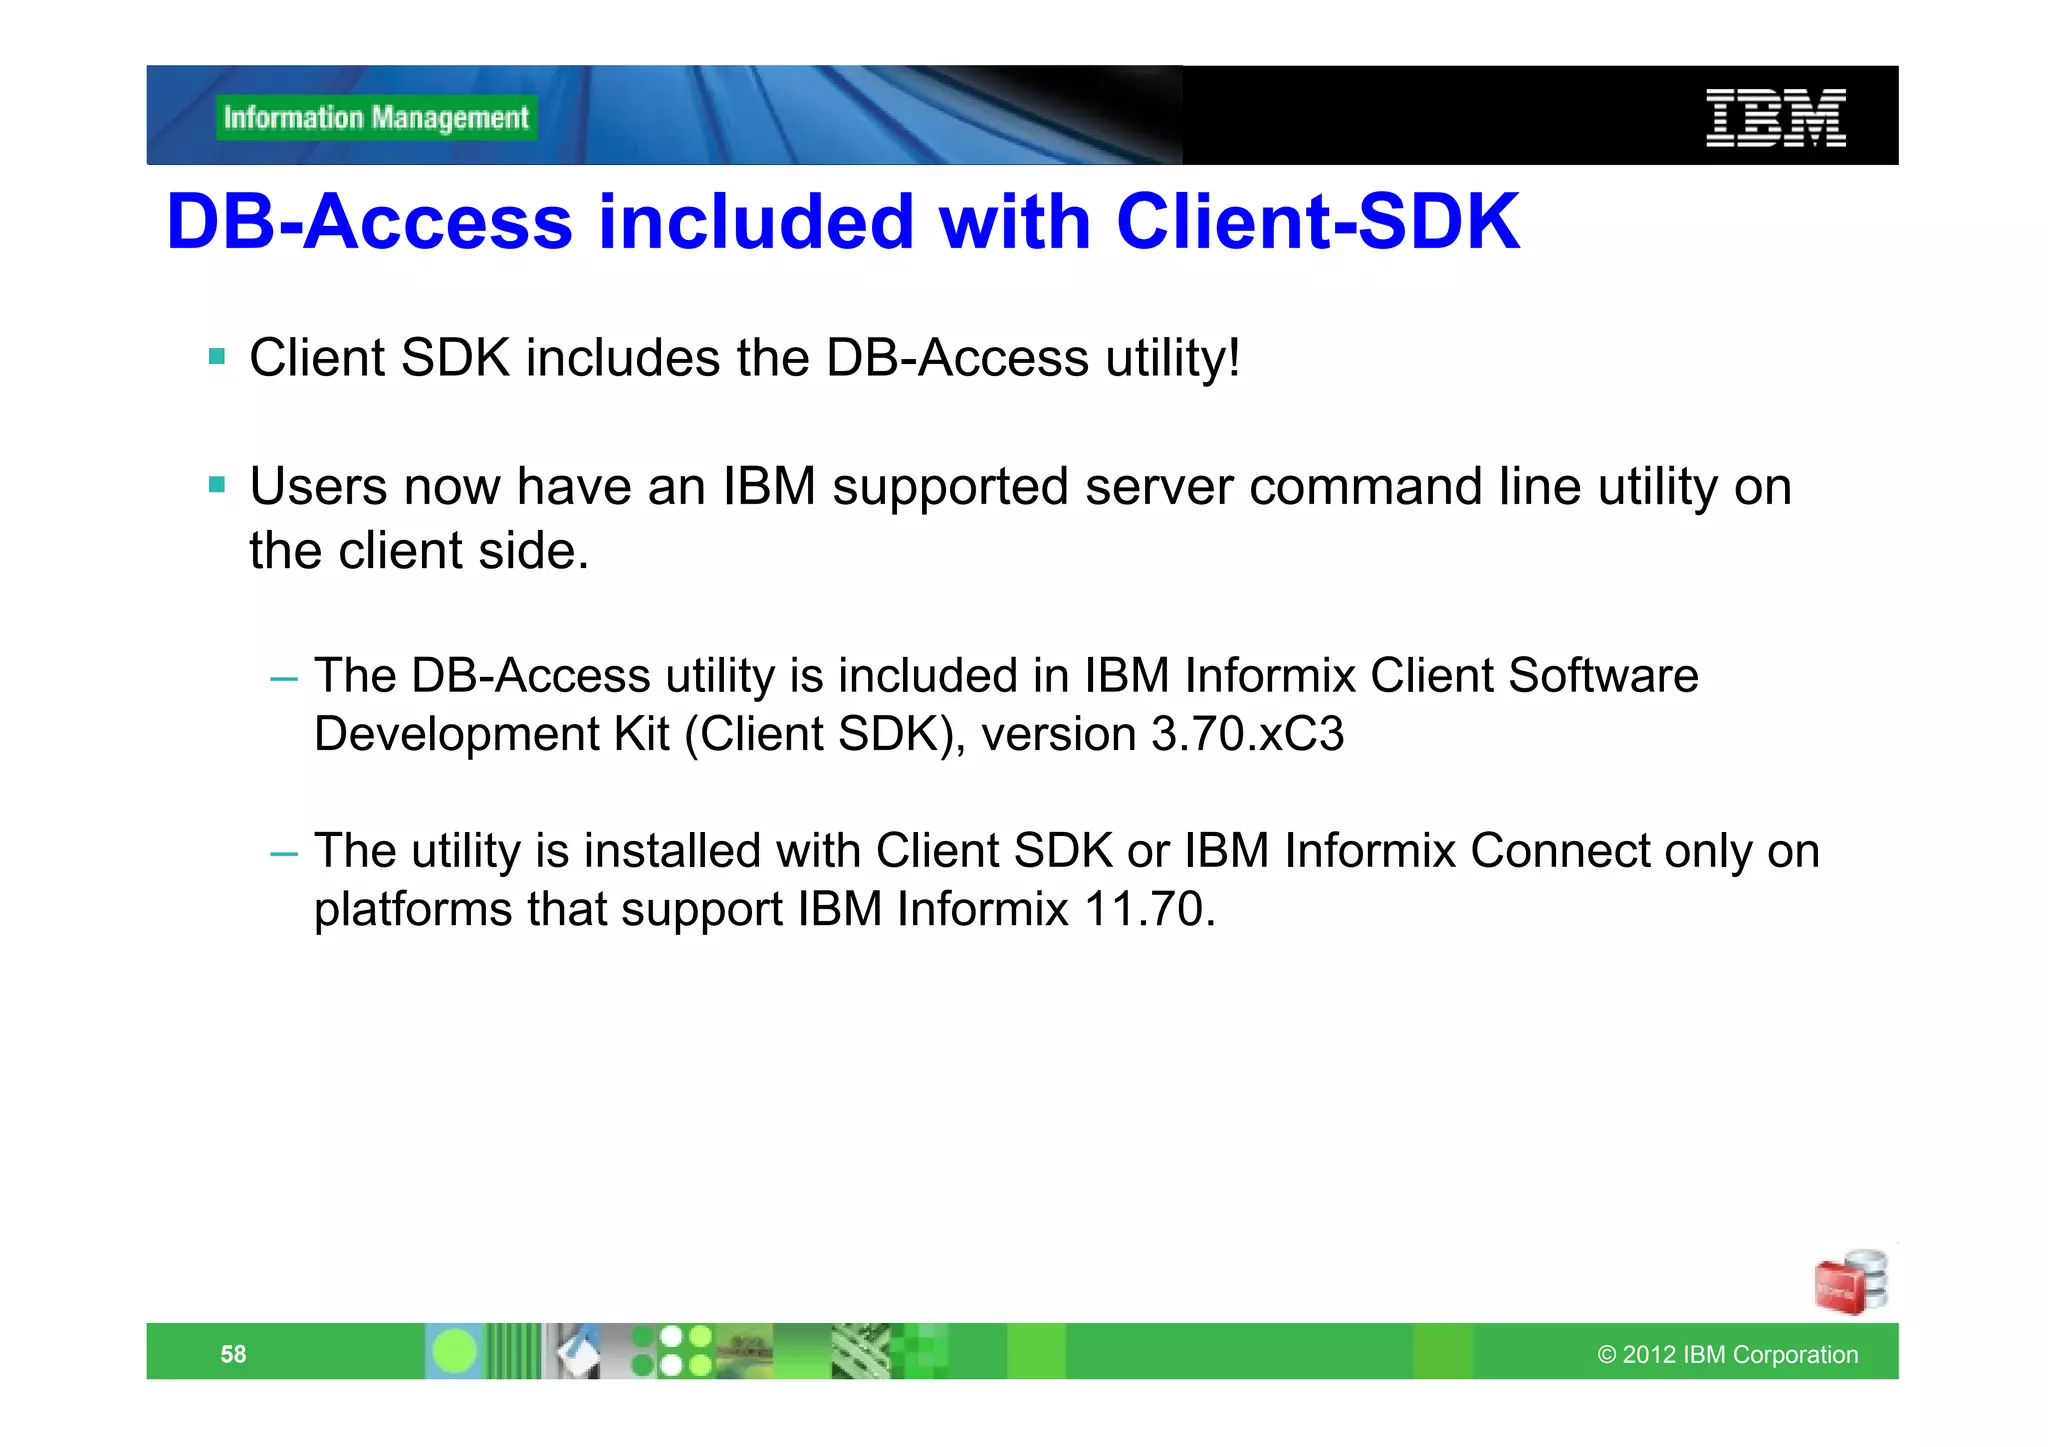Click the Information Management badge
The width and height of the screenshot is (2048, 1447).
(376, 118)
